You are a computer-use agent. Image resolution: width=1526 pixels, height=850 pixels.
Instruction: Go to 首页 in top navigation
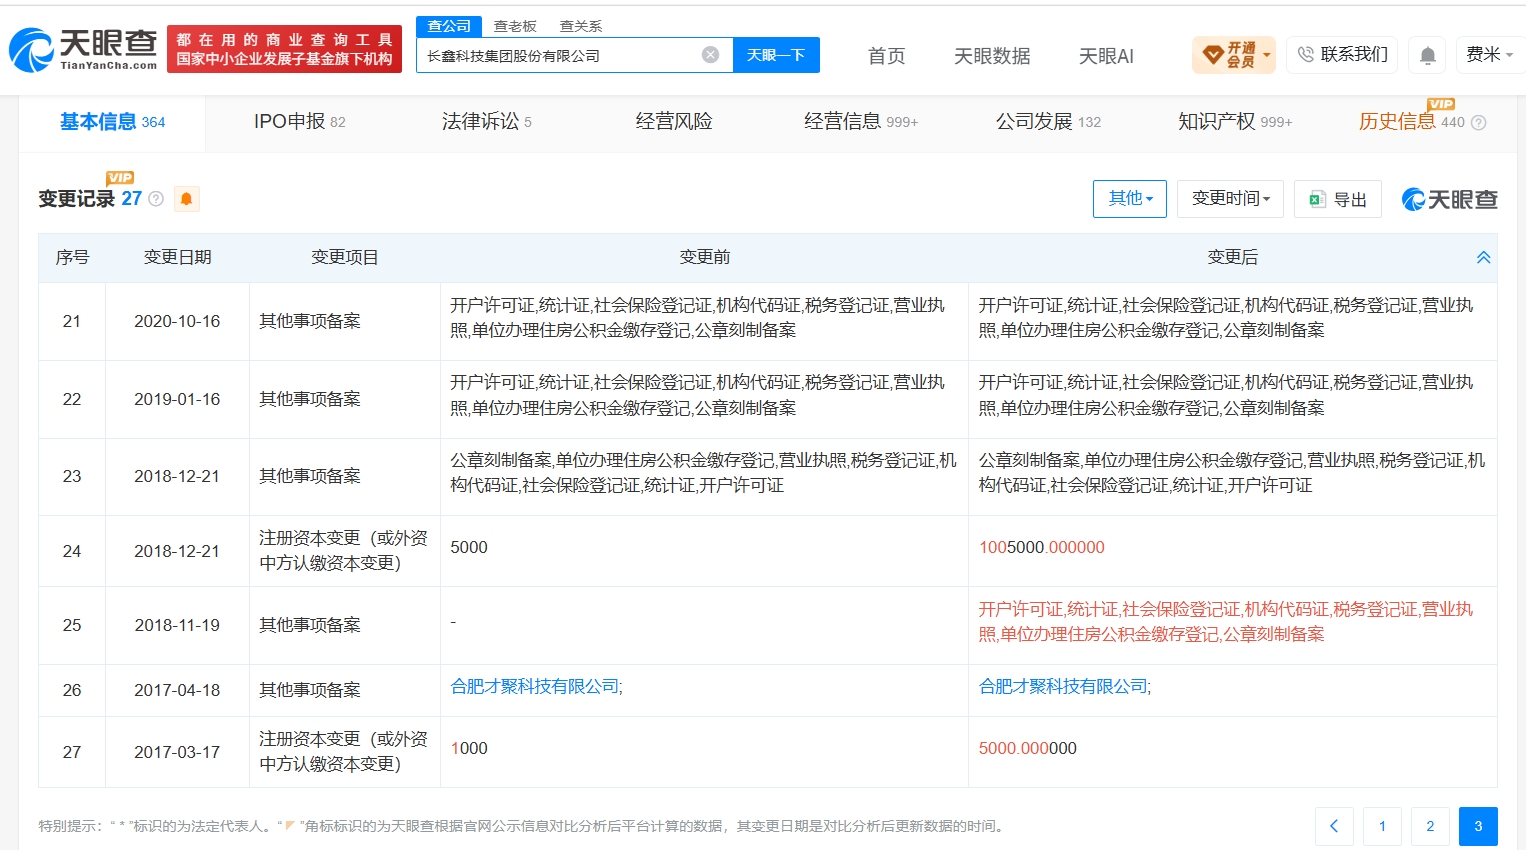tap(886, 56)
